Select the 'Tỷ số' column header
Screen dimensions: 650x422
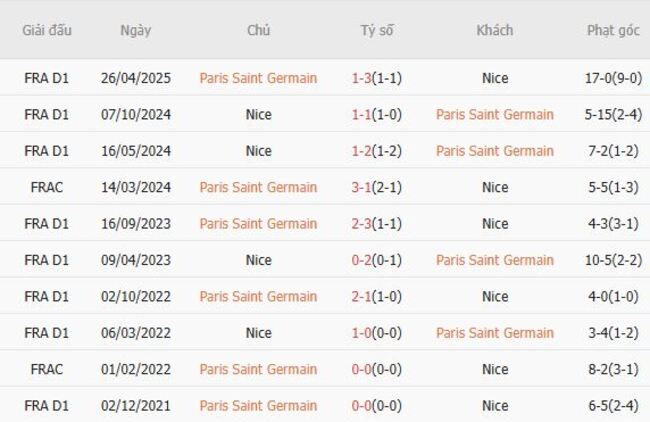coord(377,30)
